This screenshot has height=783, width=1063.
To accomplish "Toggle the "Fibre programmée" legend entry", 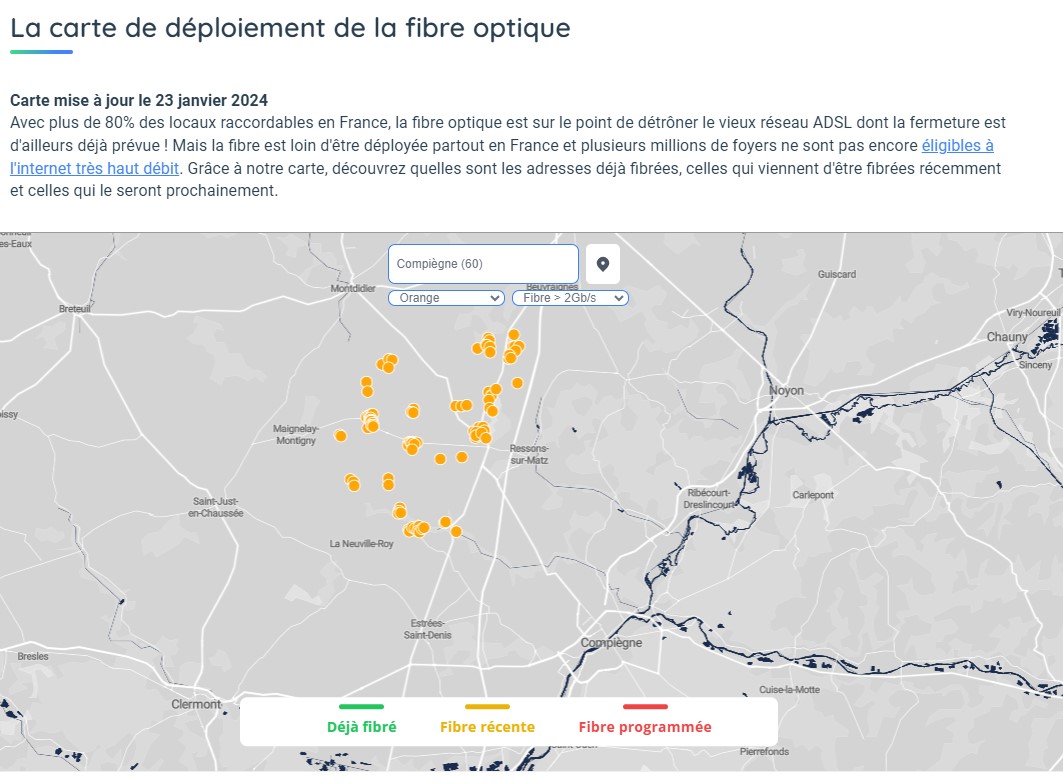I will [x=644, y=727].
